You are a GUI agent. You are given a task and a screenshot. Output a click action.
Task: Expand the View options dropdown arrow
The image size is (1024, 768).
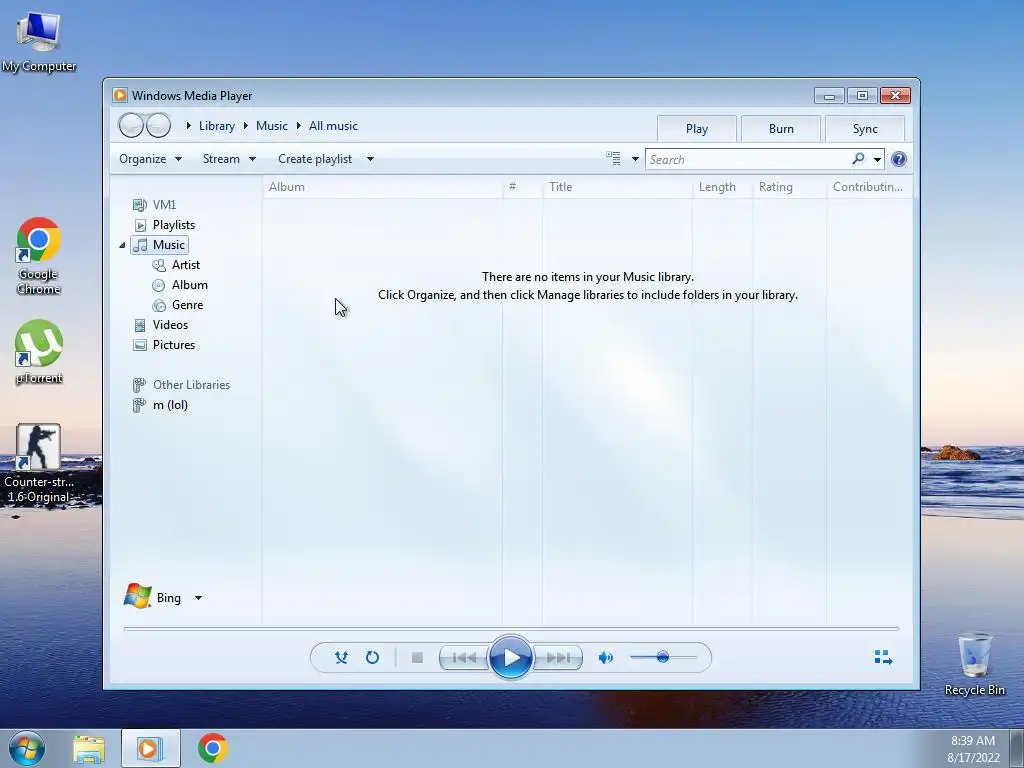tap(635, 159)
